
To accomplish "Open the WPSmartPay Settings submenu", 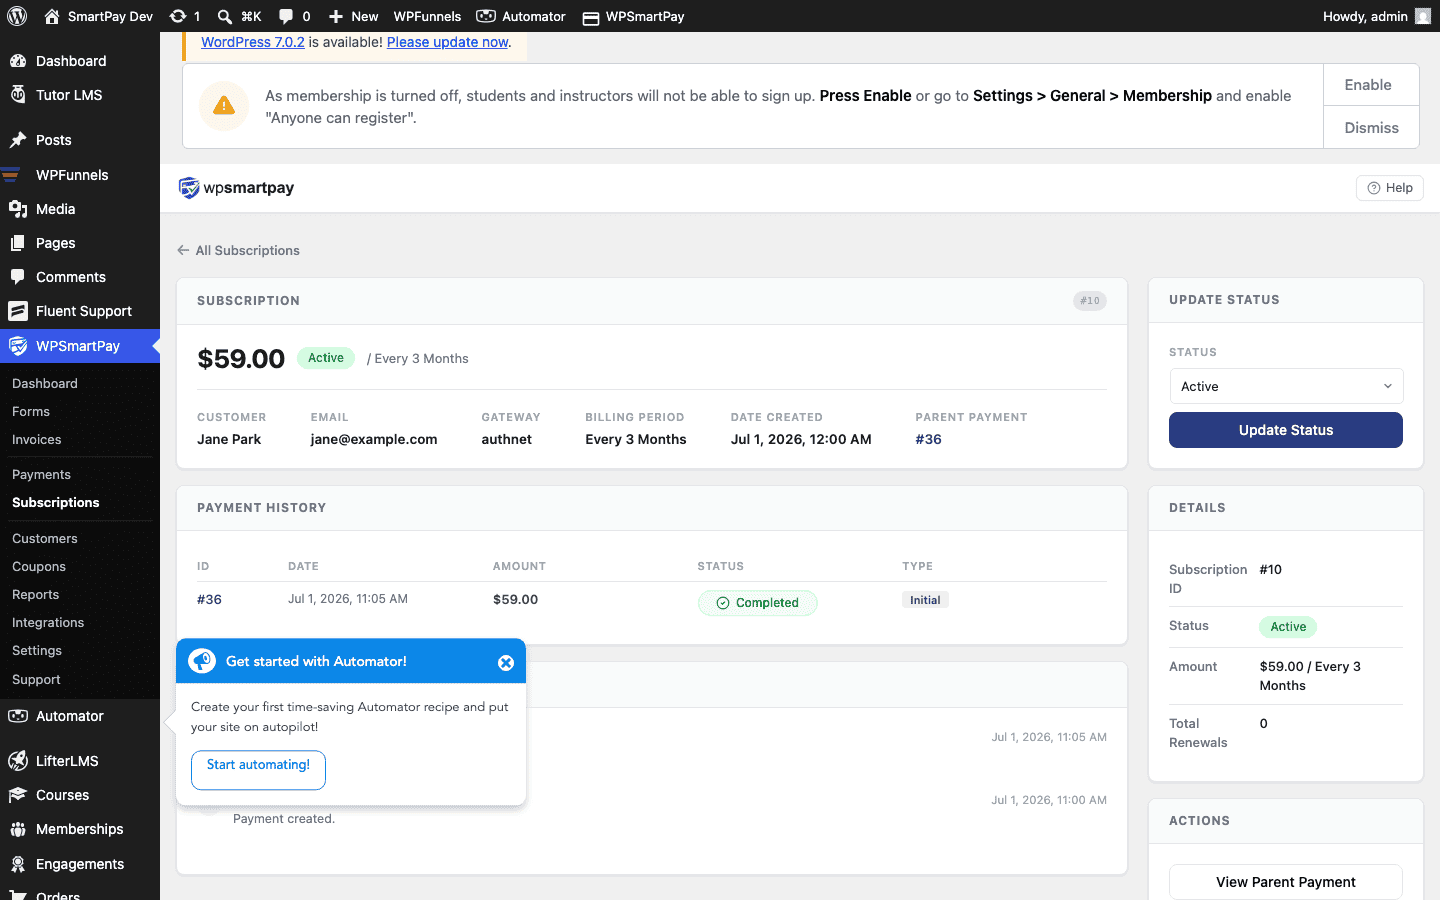I will [x=37, y=650].
